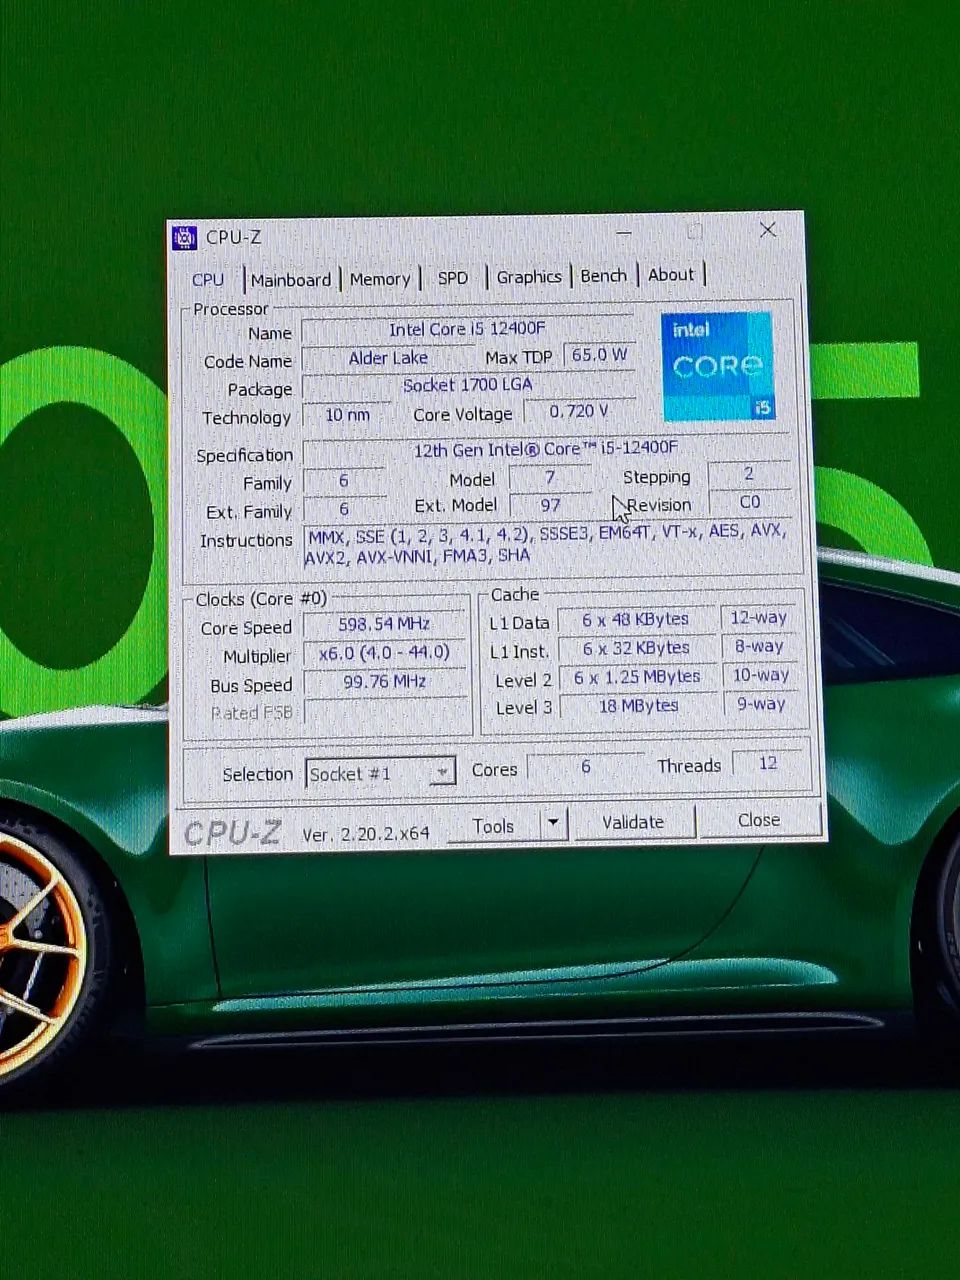This screenshot has height=1280, width=960.
Task: Click the Model value 7
Action: pos(550,478)
